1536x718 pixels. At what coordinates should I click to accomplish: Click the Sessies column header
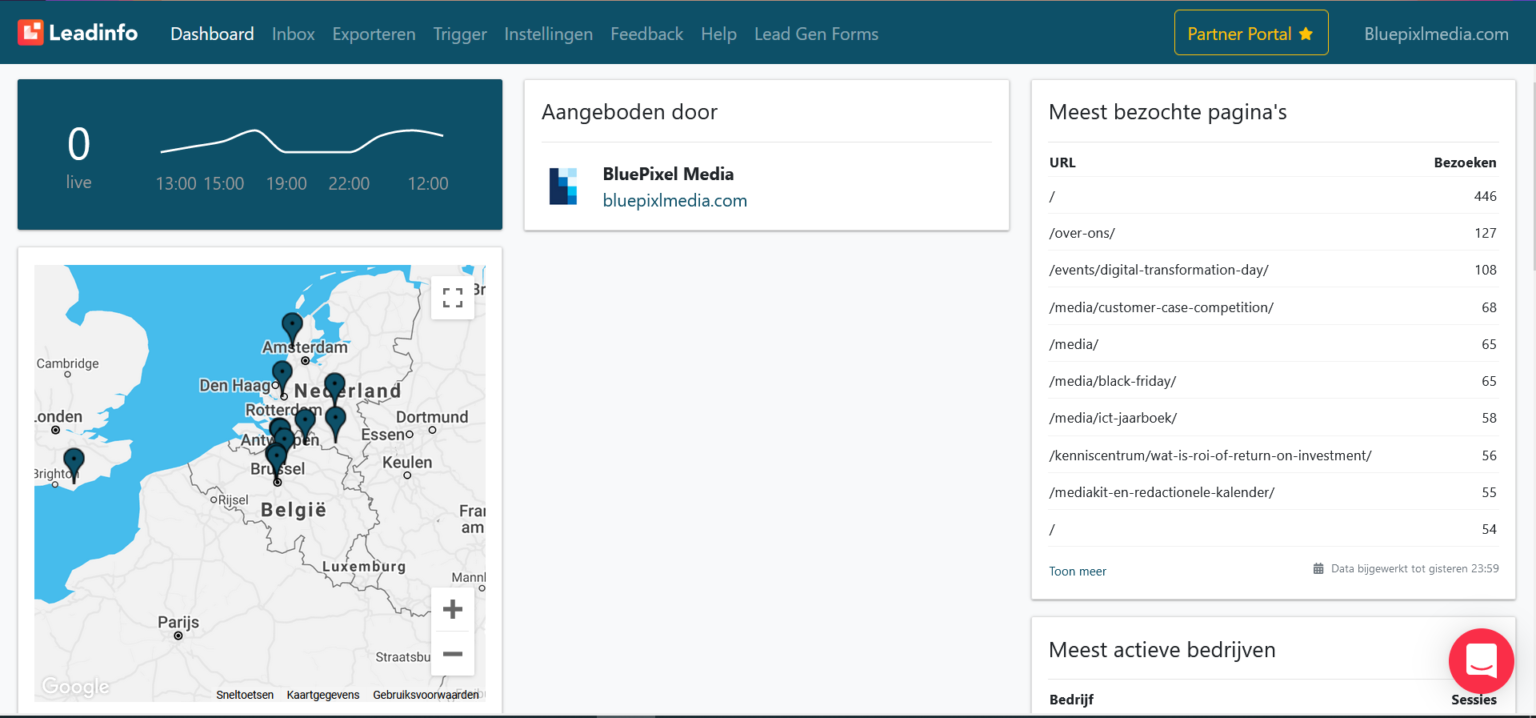[1474, 700]
